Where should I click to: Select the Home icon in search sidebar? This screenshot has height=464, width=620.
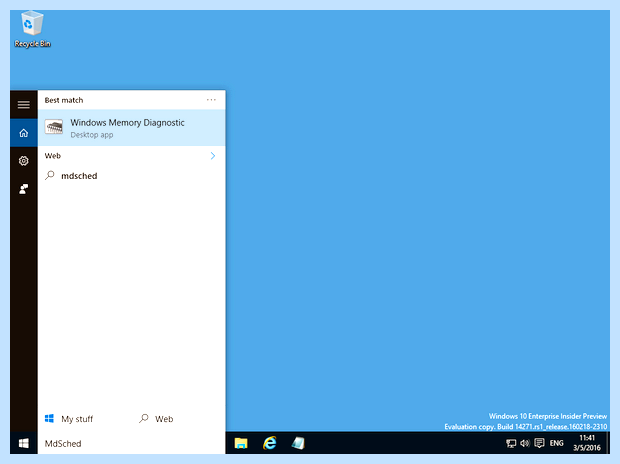[x=24, y=133]
